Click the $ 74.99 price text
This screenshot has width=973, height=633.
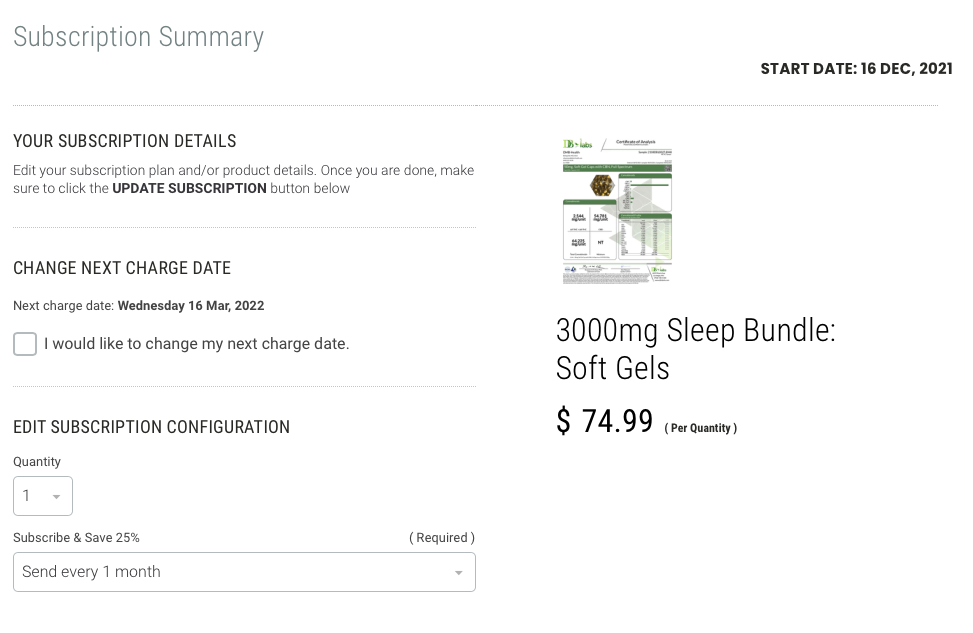click(604, 421)
